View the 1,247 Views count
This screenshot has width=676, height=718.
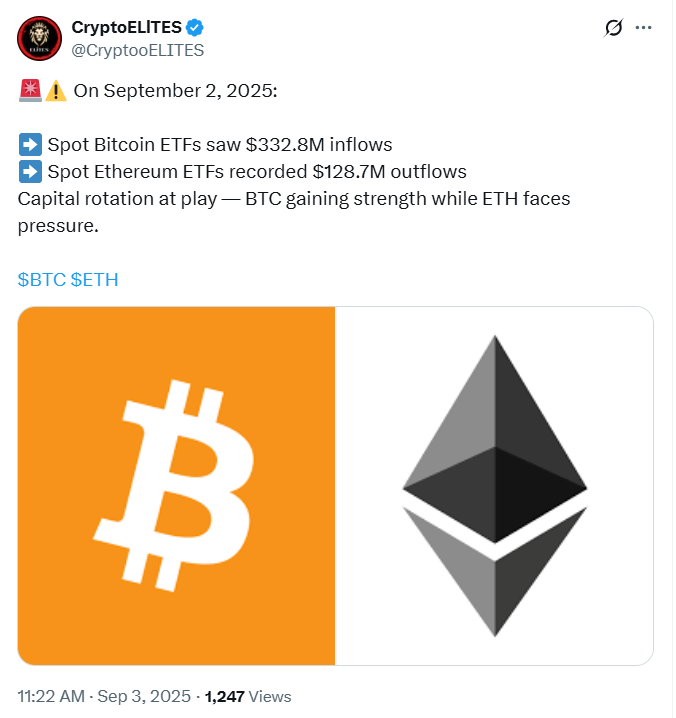tap(248, 696)
